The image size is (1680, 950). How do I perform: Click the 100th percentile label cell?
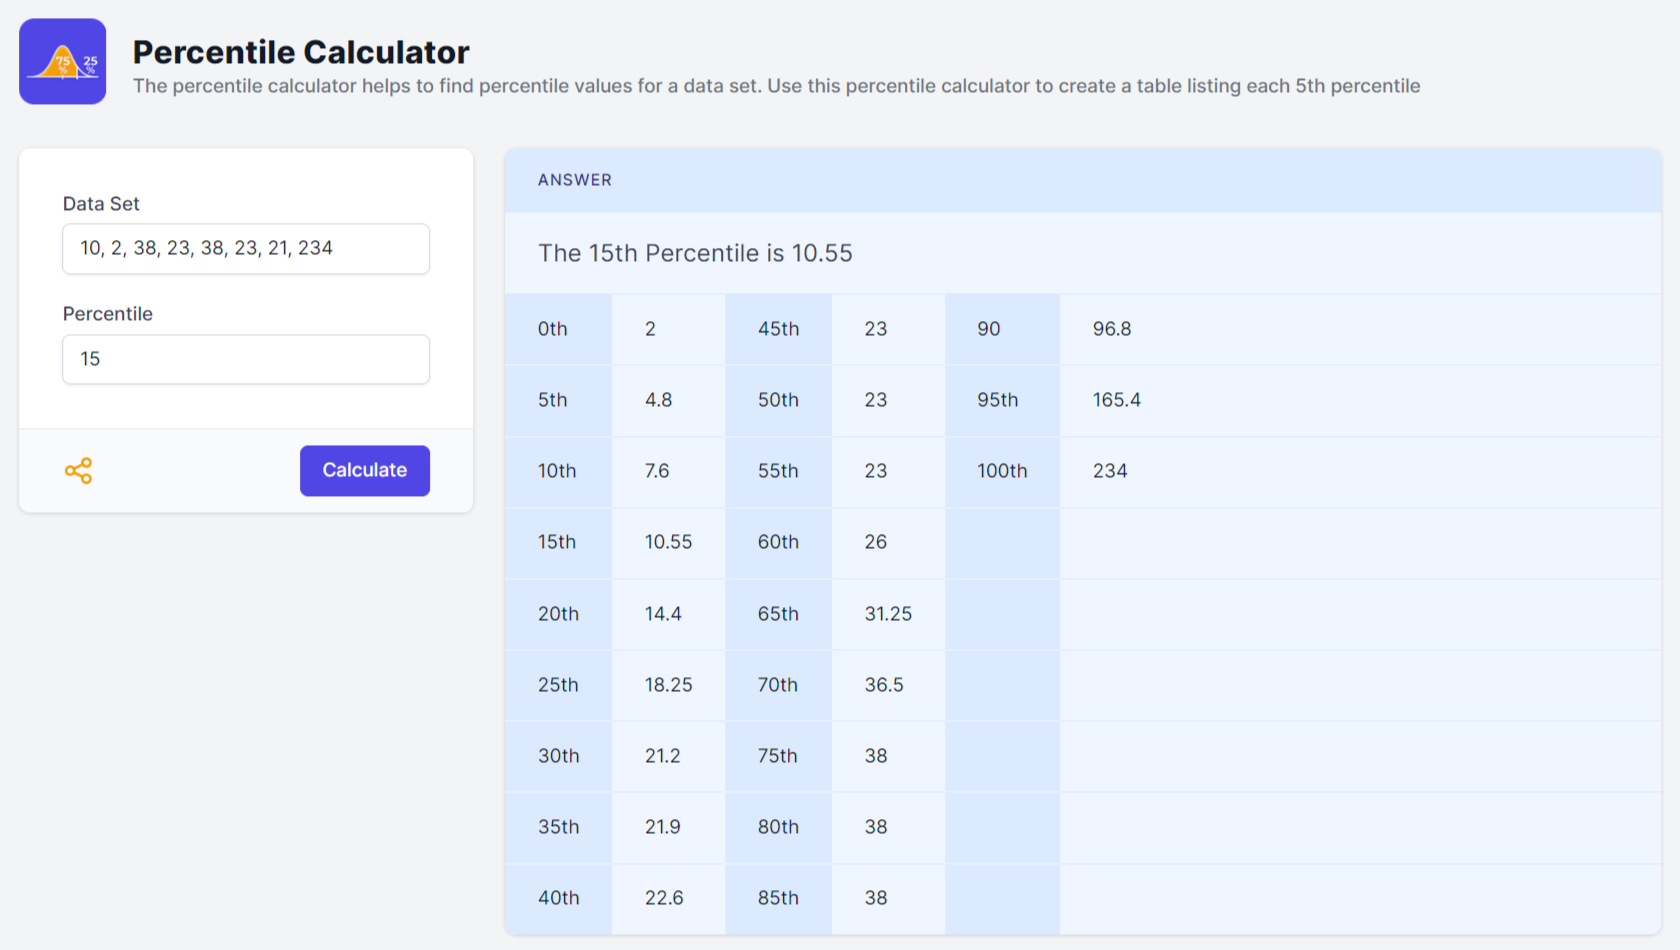pos(1002,471)
